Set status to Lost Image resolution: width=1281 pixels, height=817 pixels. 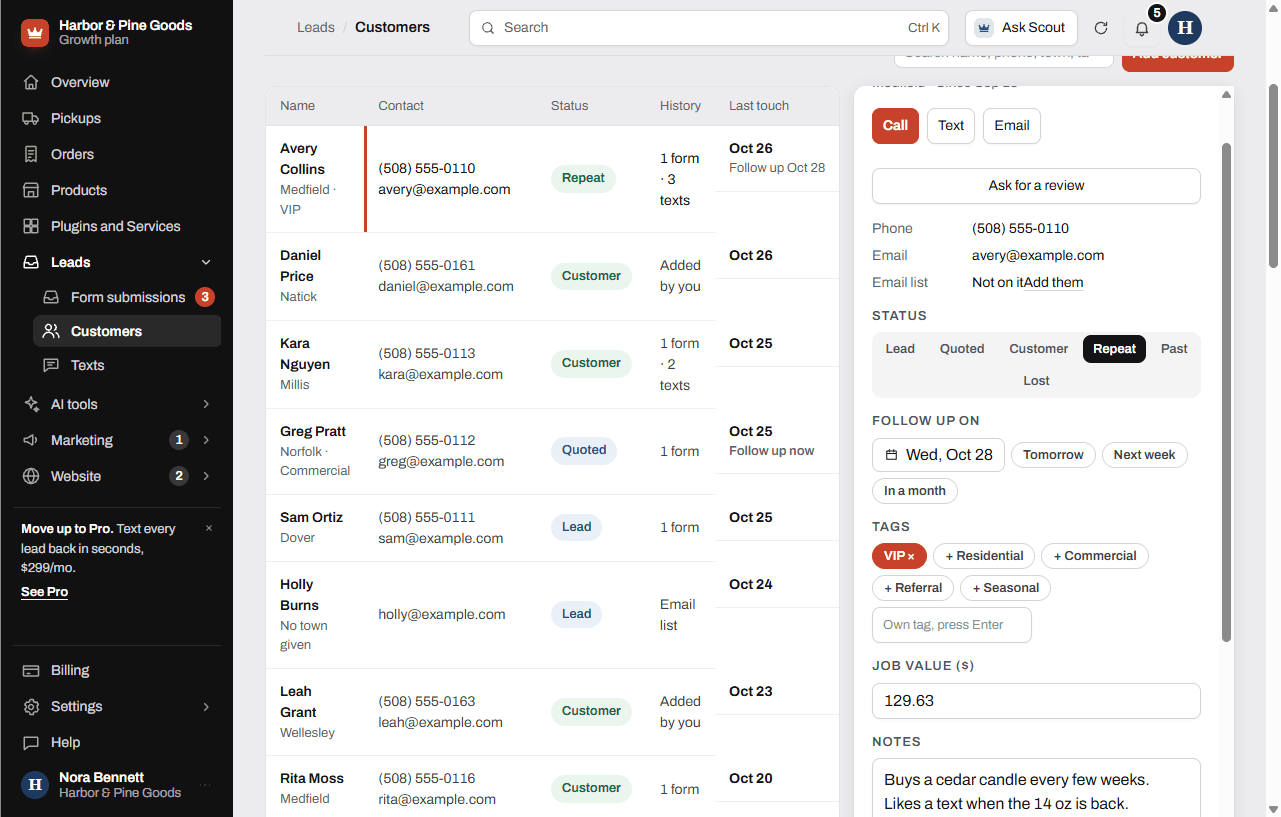point(1036,381)
